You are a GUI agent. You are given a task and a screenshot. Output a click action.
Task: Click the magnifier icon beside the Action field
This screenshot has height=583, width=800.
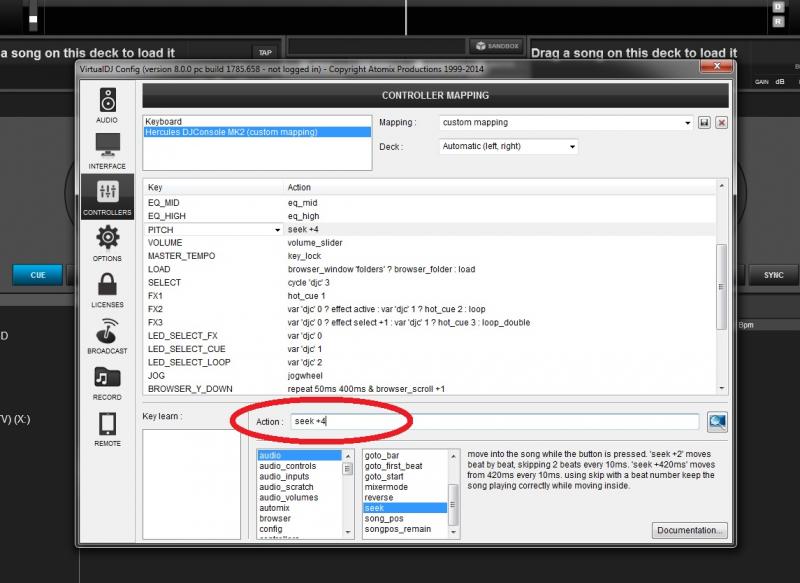(x=717, y=422)
